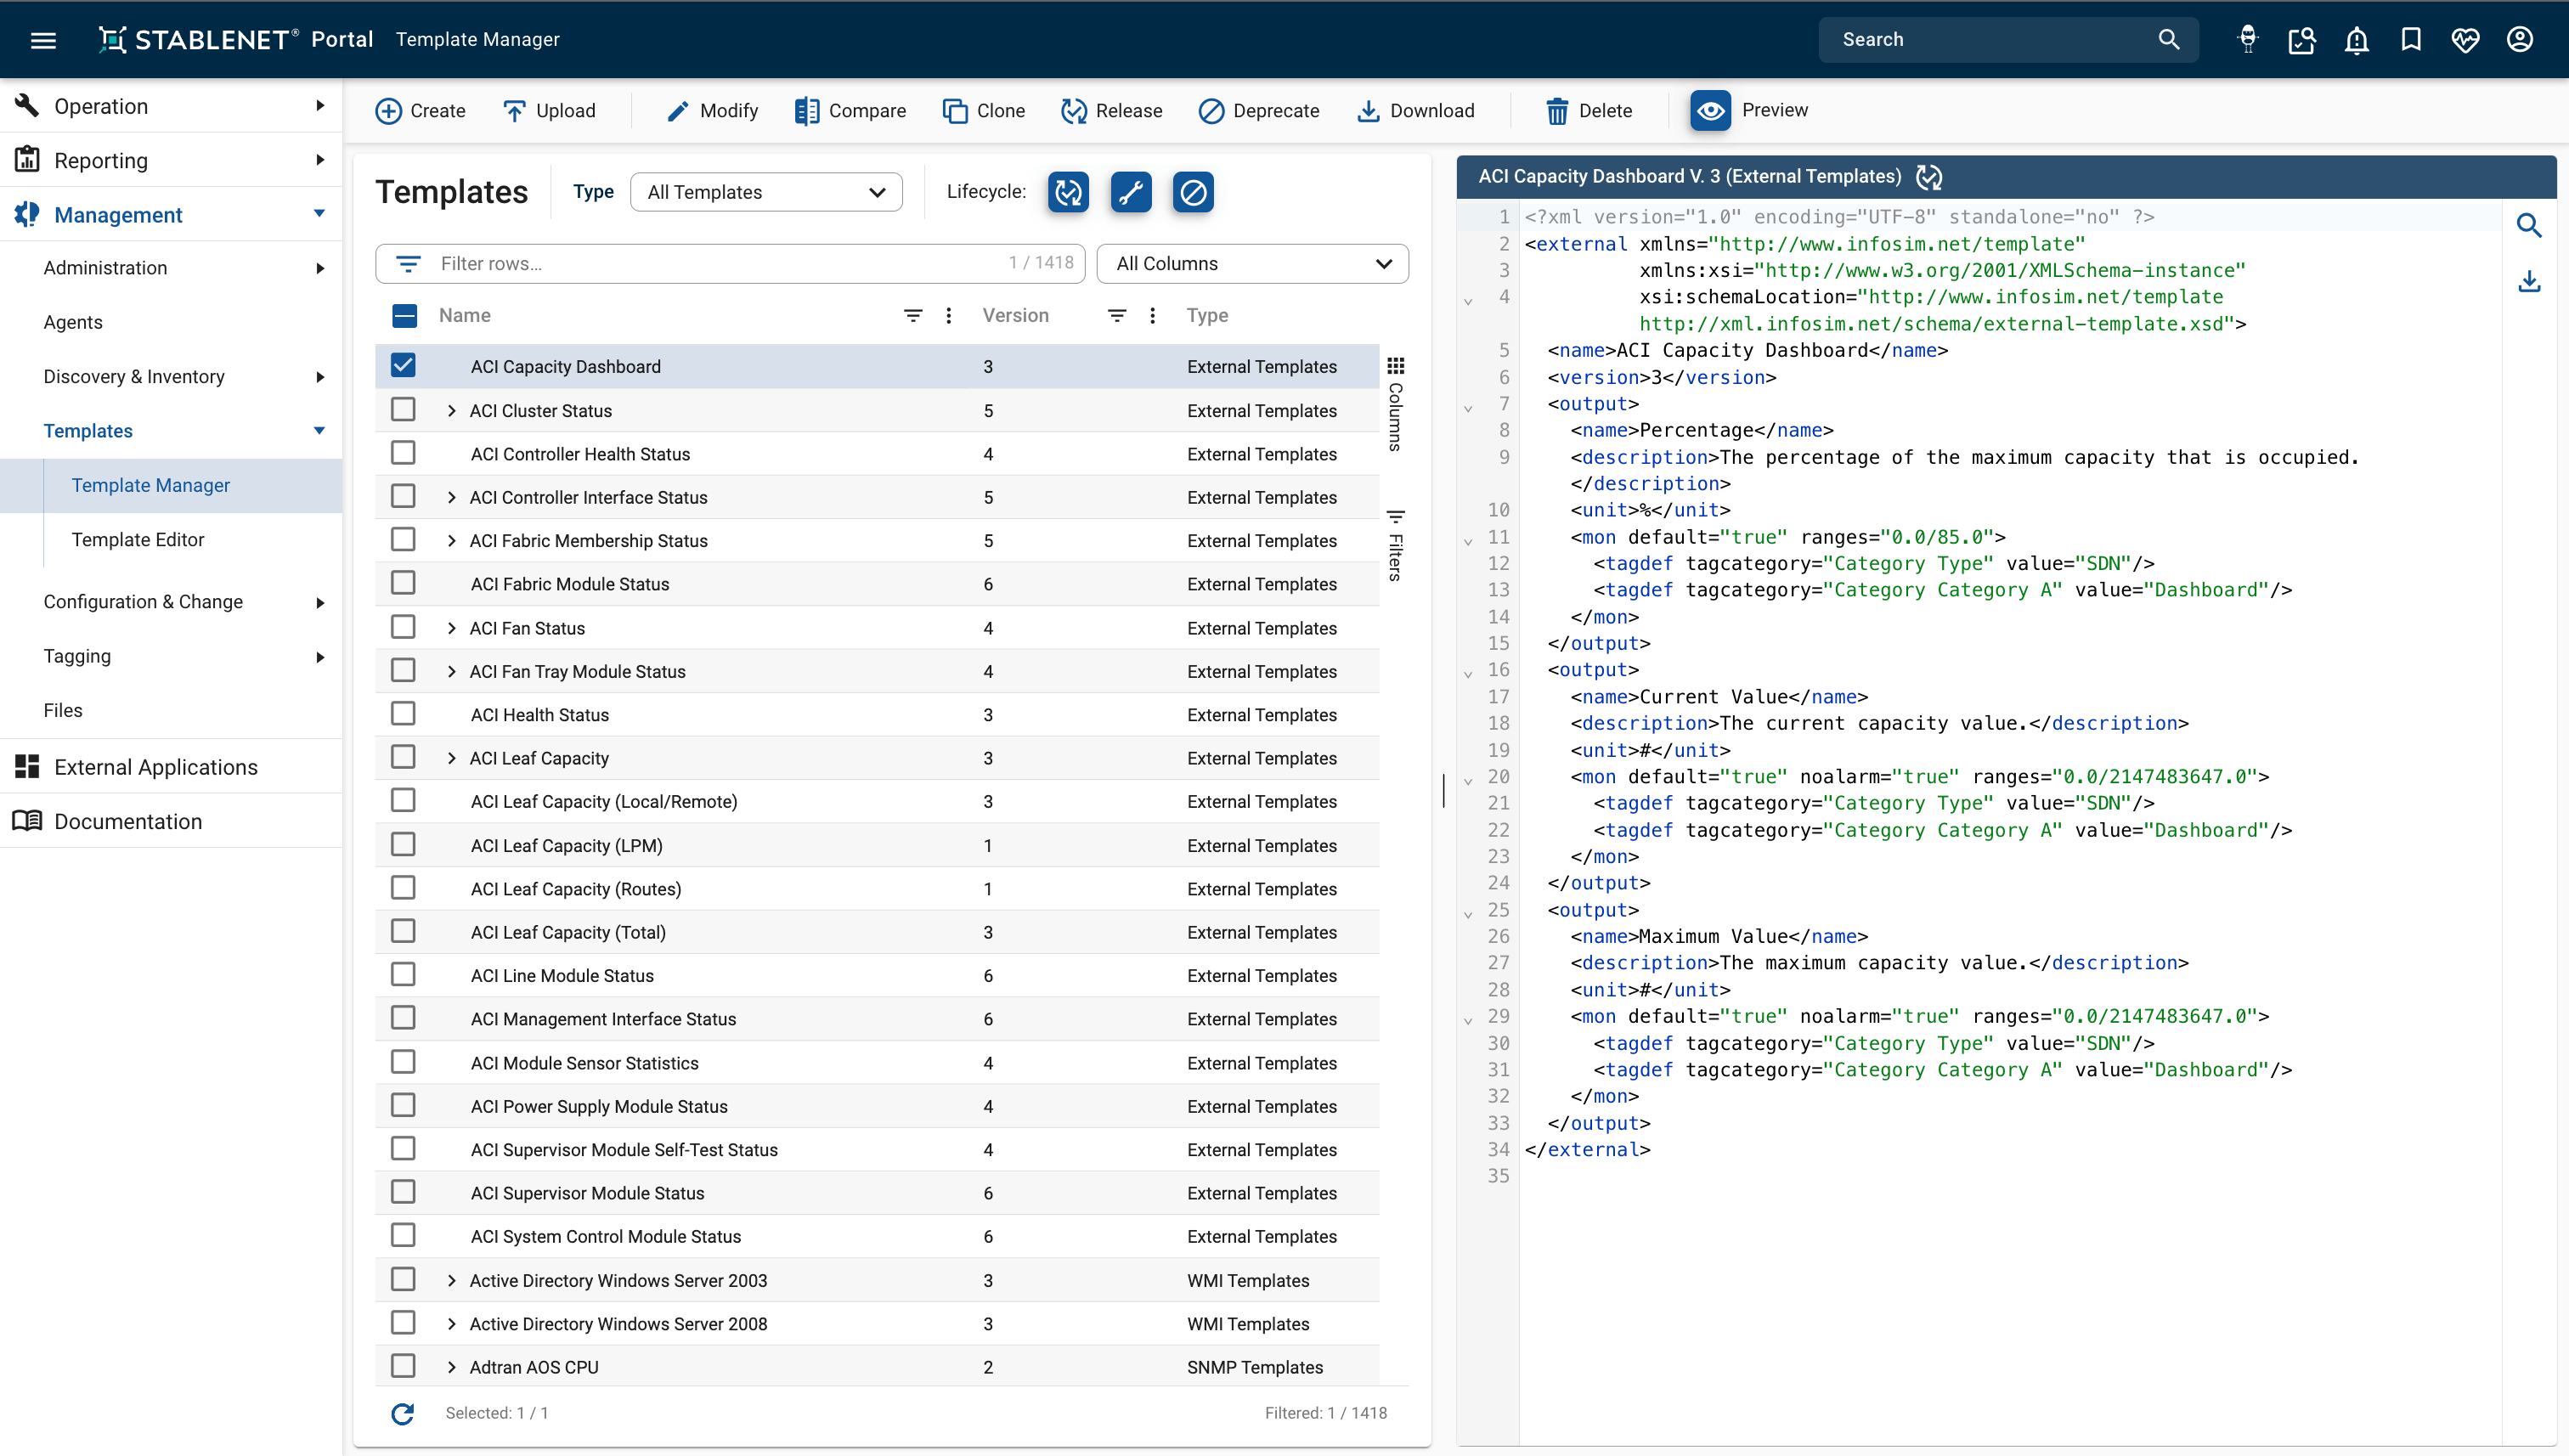
Task: Open the Filters side panel
Action: coord(1396,546)
